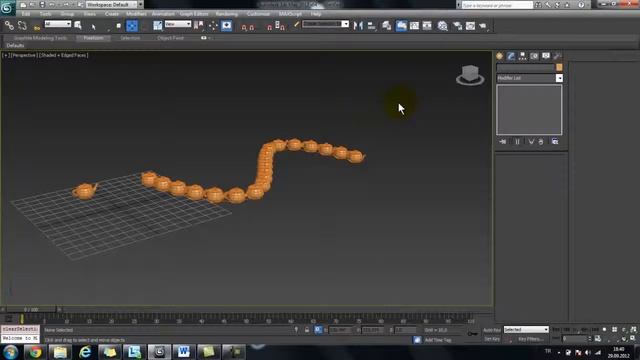Open the Manage Layers dialog
The height and width of the screenshot is (360, 640).
click(x=387, y=26)
